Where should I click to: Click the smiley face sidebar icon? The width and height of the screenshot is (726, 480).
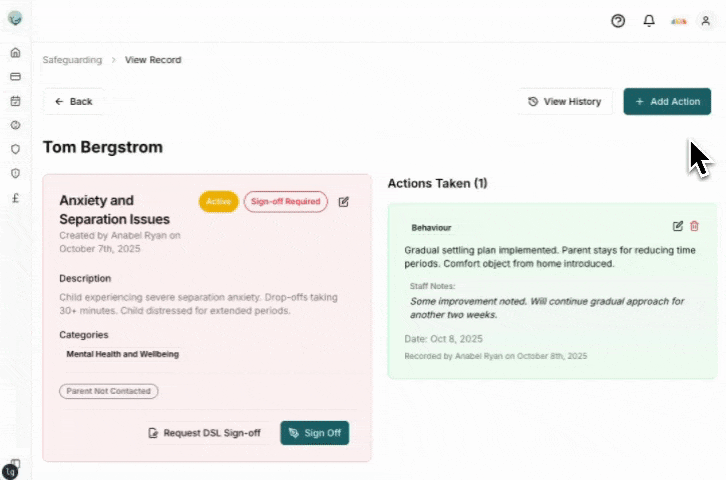click(x=15, y=125)
